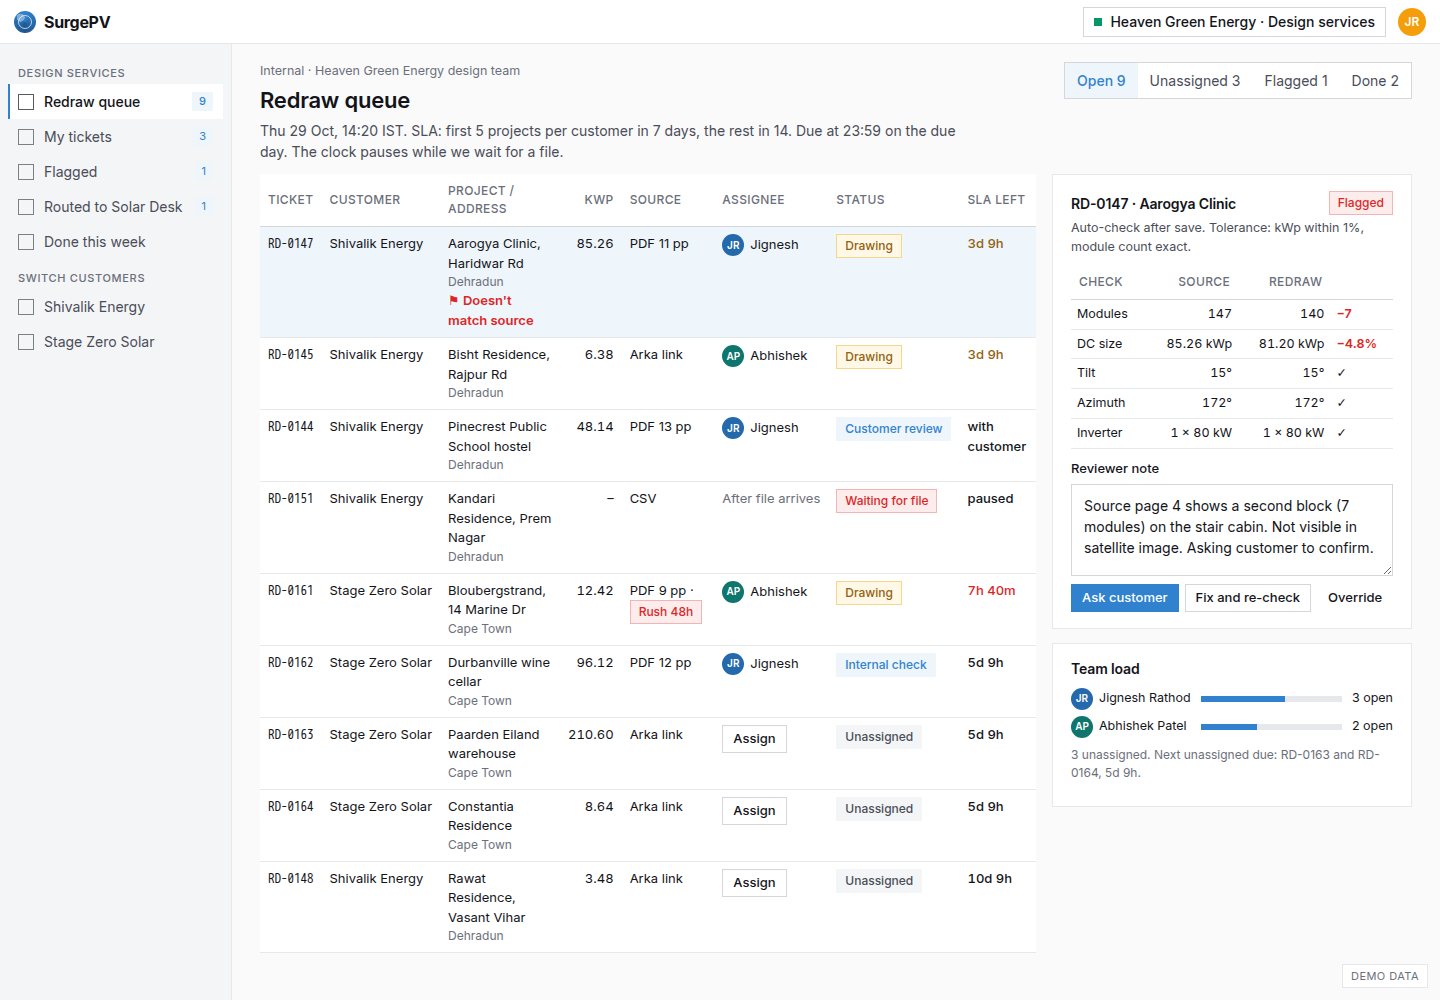Click Jignesh Rathod's avatar in Team load
The image size is (1440, 1000).
(x=1082, y=699)
